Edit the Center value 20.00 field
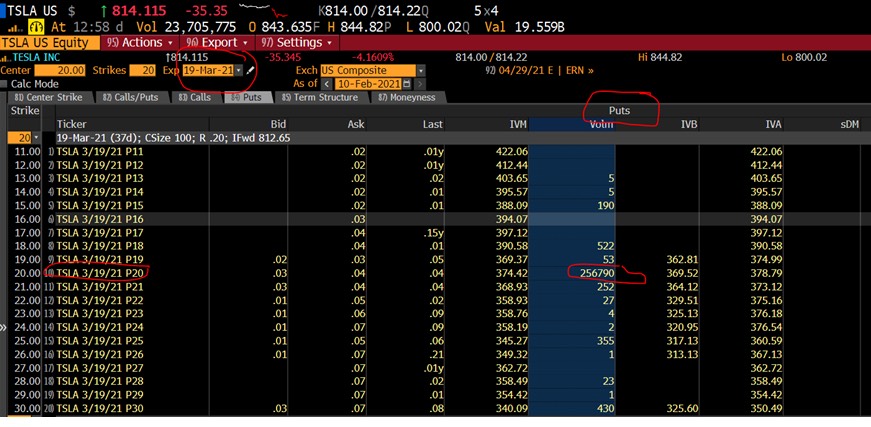 click(60, 71)
